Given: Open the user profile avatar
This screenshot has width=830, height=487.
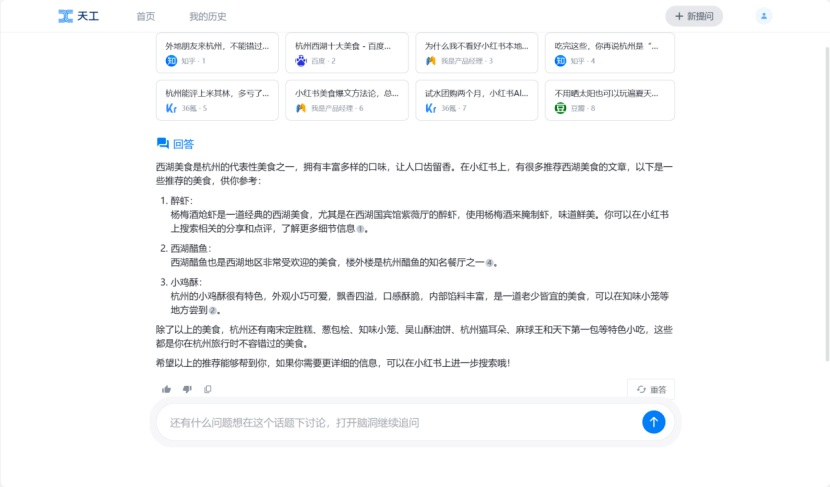Looking at the screenshot, I should [763, 16].
